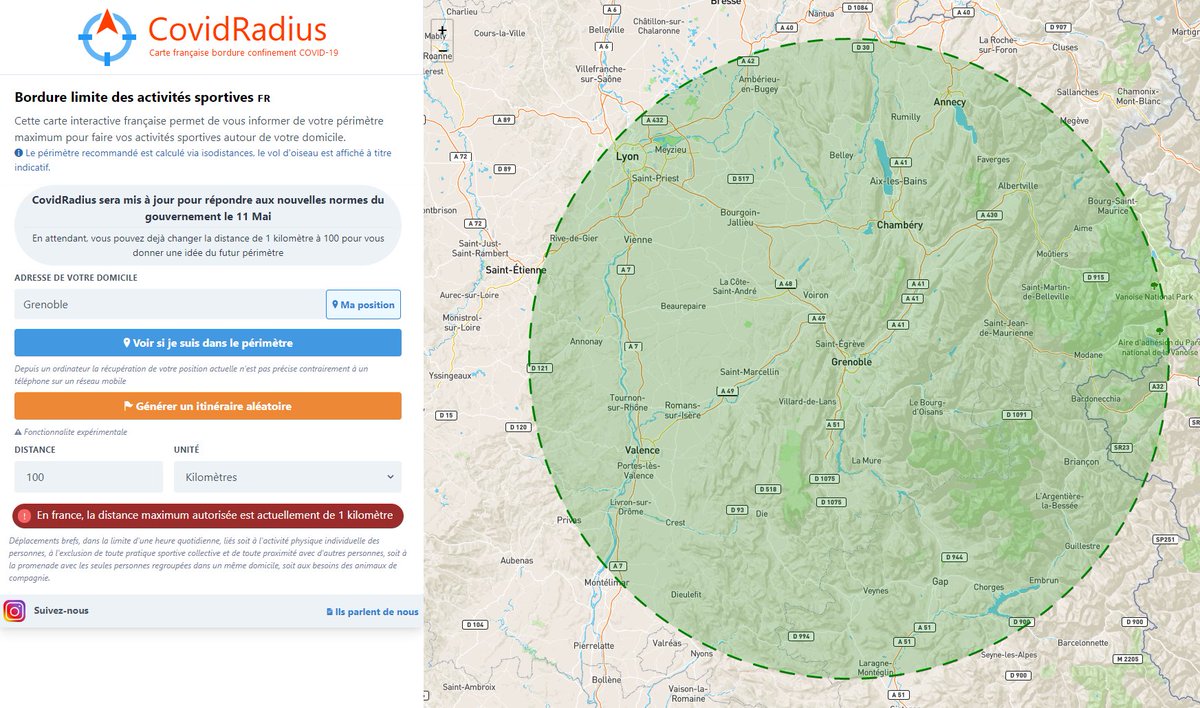Viewport: 1200px width, 708px height.
Task: Click the Embrun label on map
Action: click(x=1043, y=580)
